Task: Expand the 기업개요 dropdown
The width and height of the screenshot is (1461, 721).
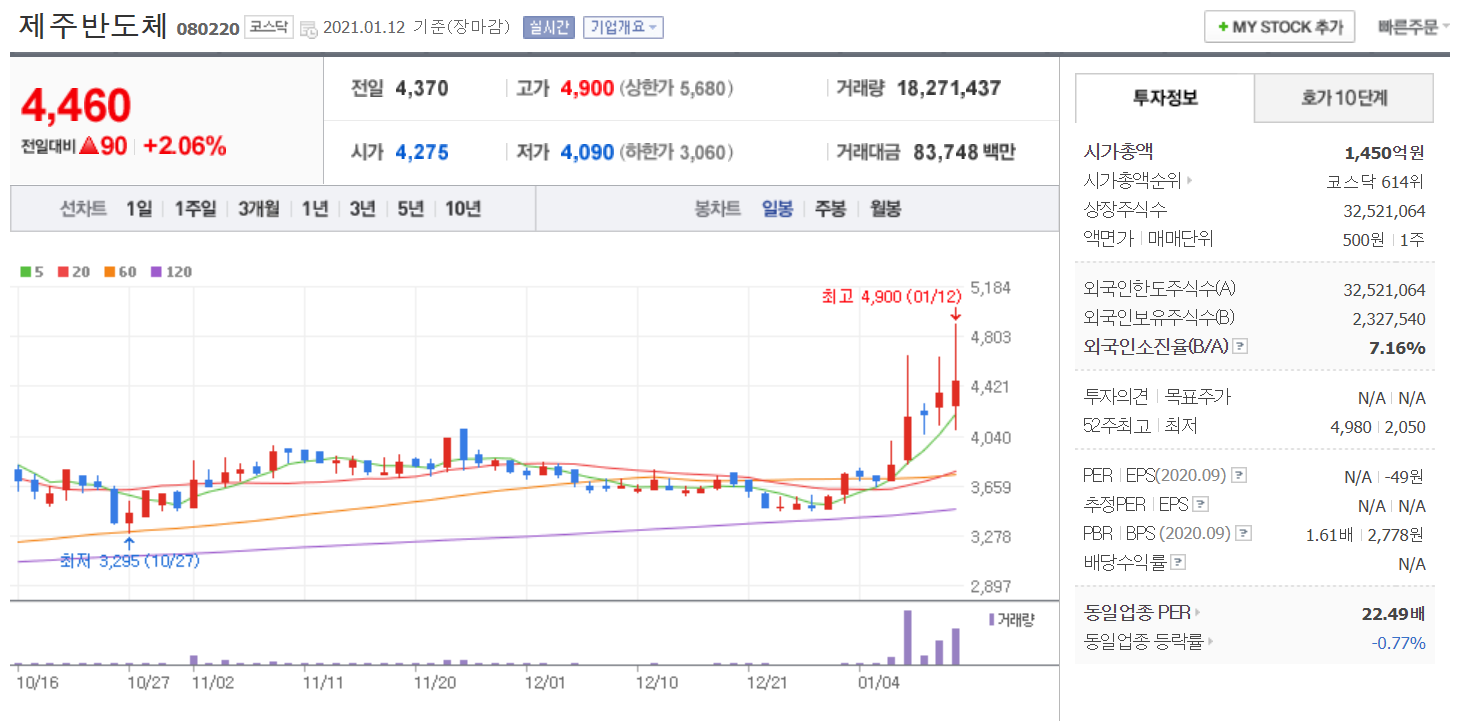Action: point(624,27)
